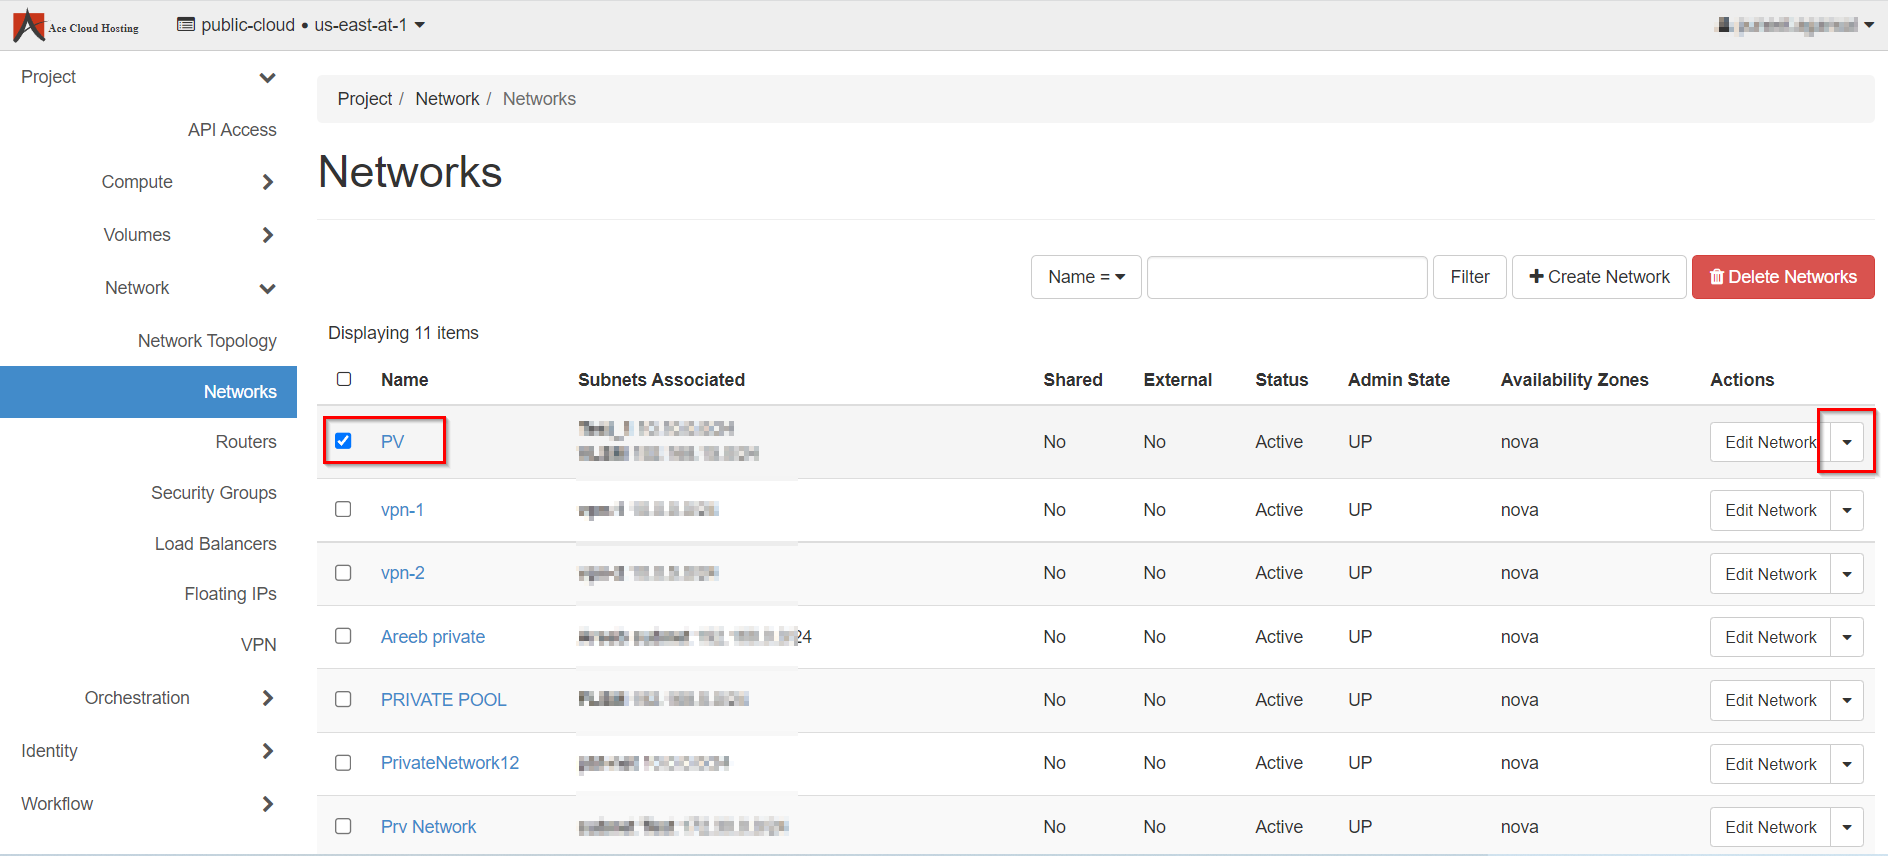
Task: Open the Areeb private network link
Action: tap(432, 637)
